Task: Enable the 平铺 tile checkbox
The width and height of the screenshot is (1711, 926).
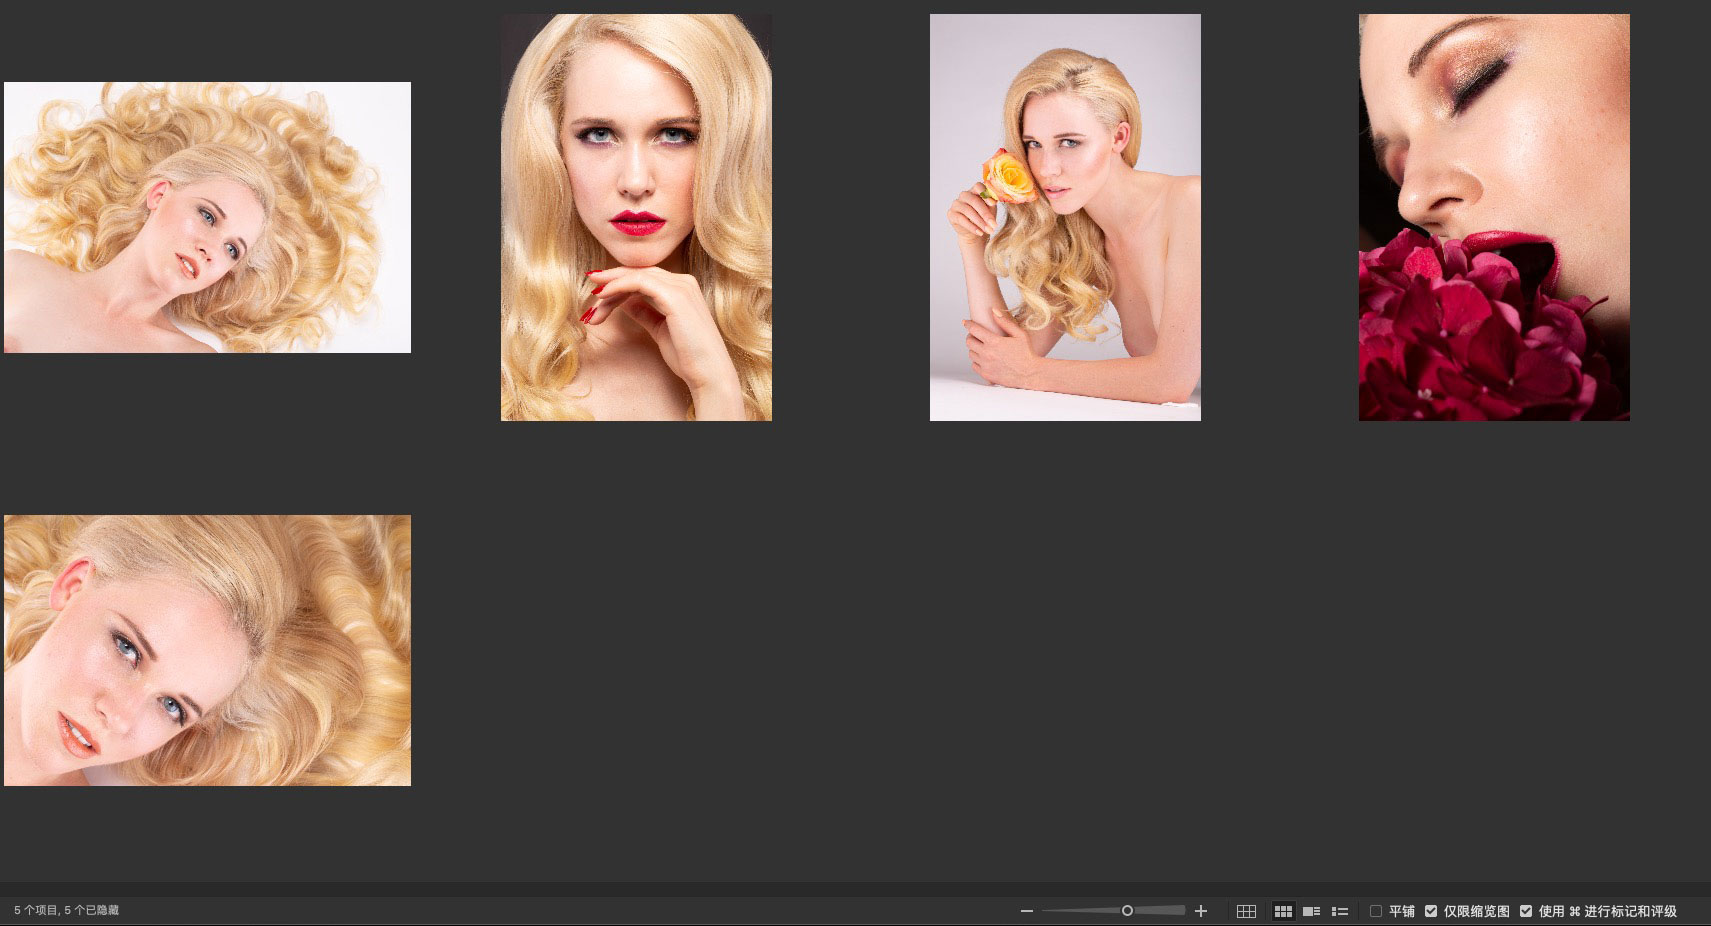Action: point(1376,911)
